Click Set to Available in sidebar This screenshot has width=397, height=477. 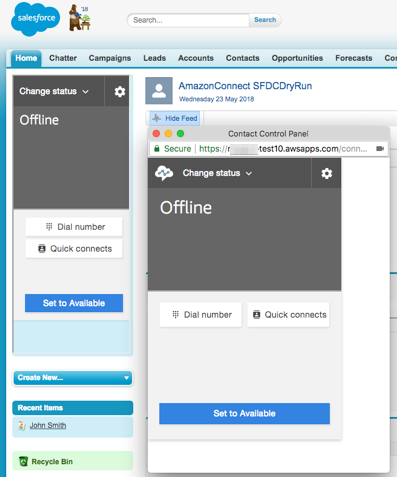[x=74, y=303]
